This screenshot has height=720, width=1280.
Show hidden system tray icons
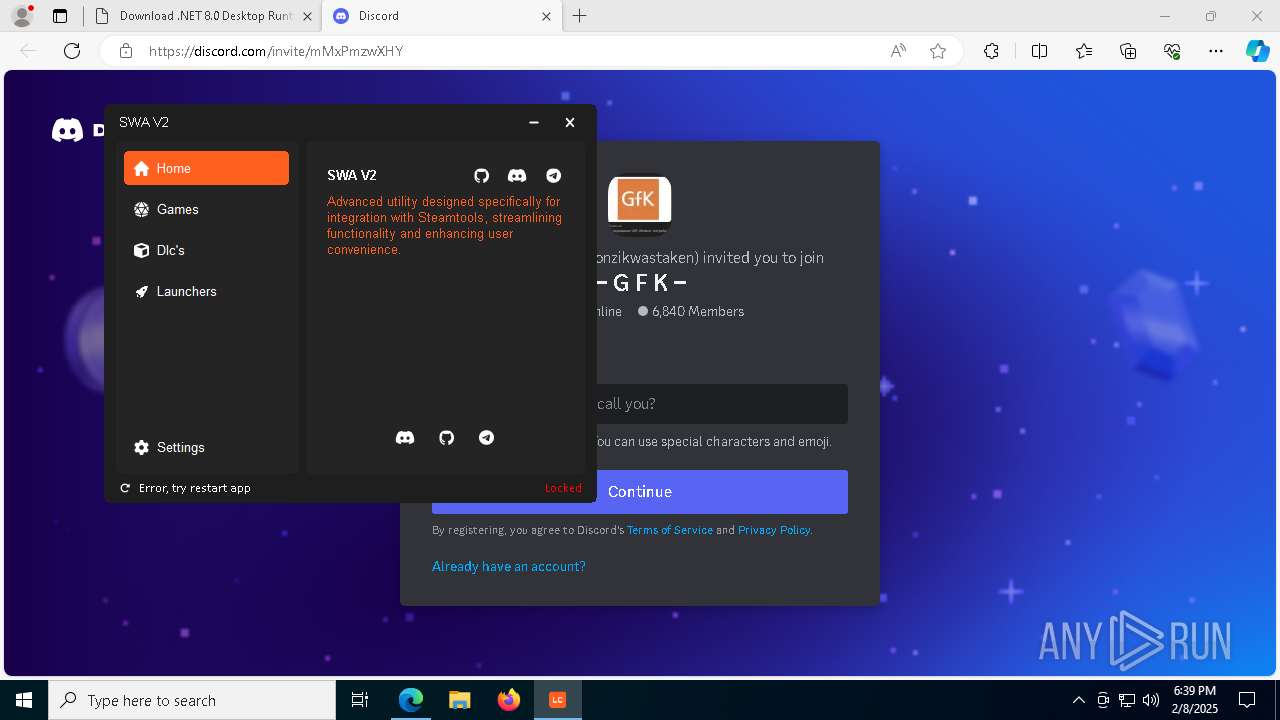pos(1079,700)
